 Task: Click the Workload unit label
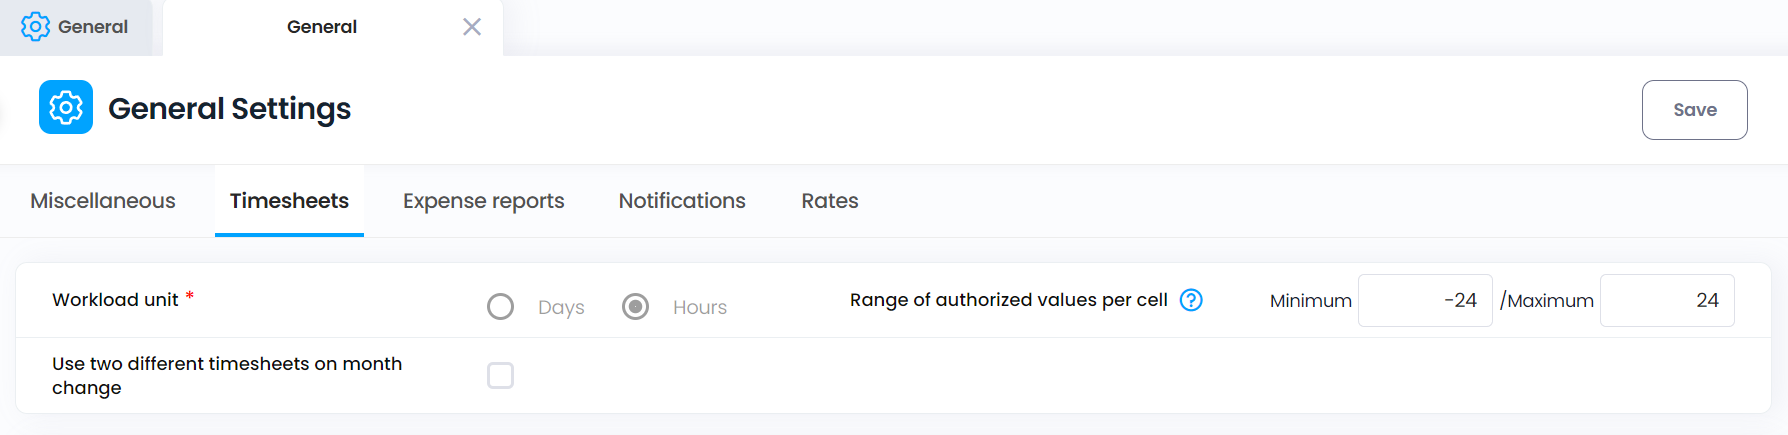click(x=115, y=300)
